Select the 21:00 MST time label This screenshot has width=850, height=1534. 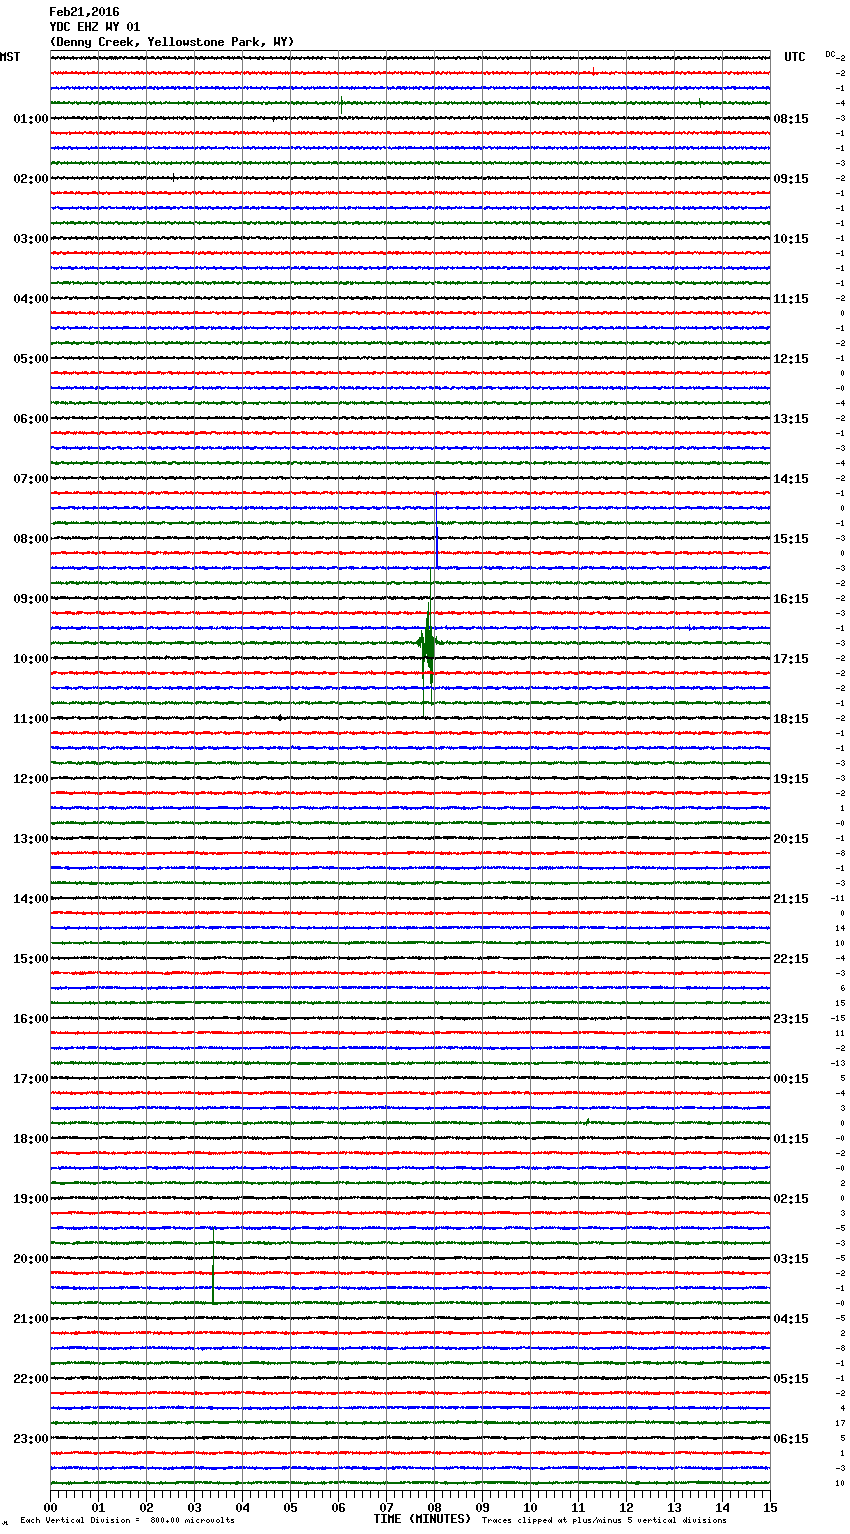pos(31,1319)
